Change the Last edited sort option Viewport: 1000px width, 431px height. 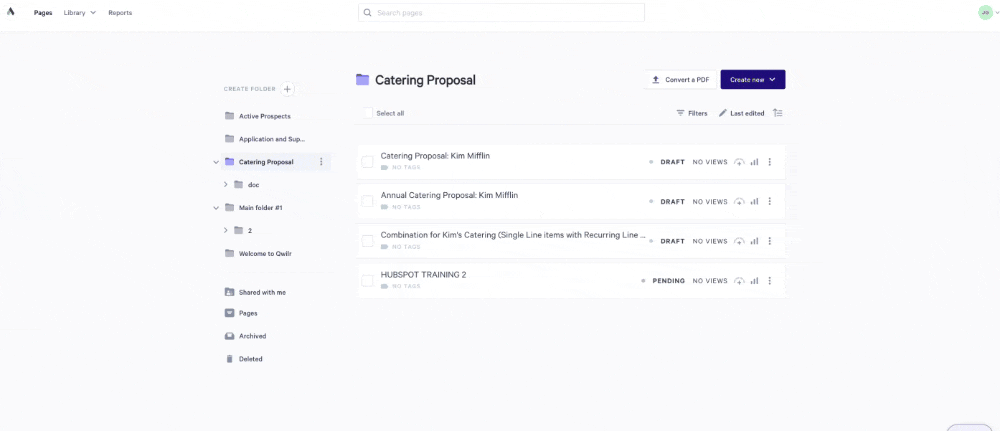click(x=741, y=113)
